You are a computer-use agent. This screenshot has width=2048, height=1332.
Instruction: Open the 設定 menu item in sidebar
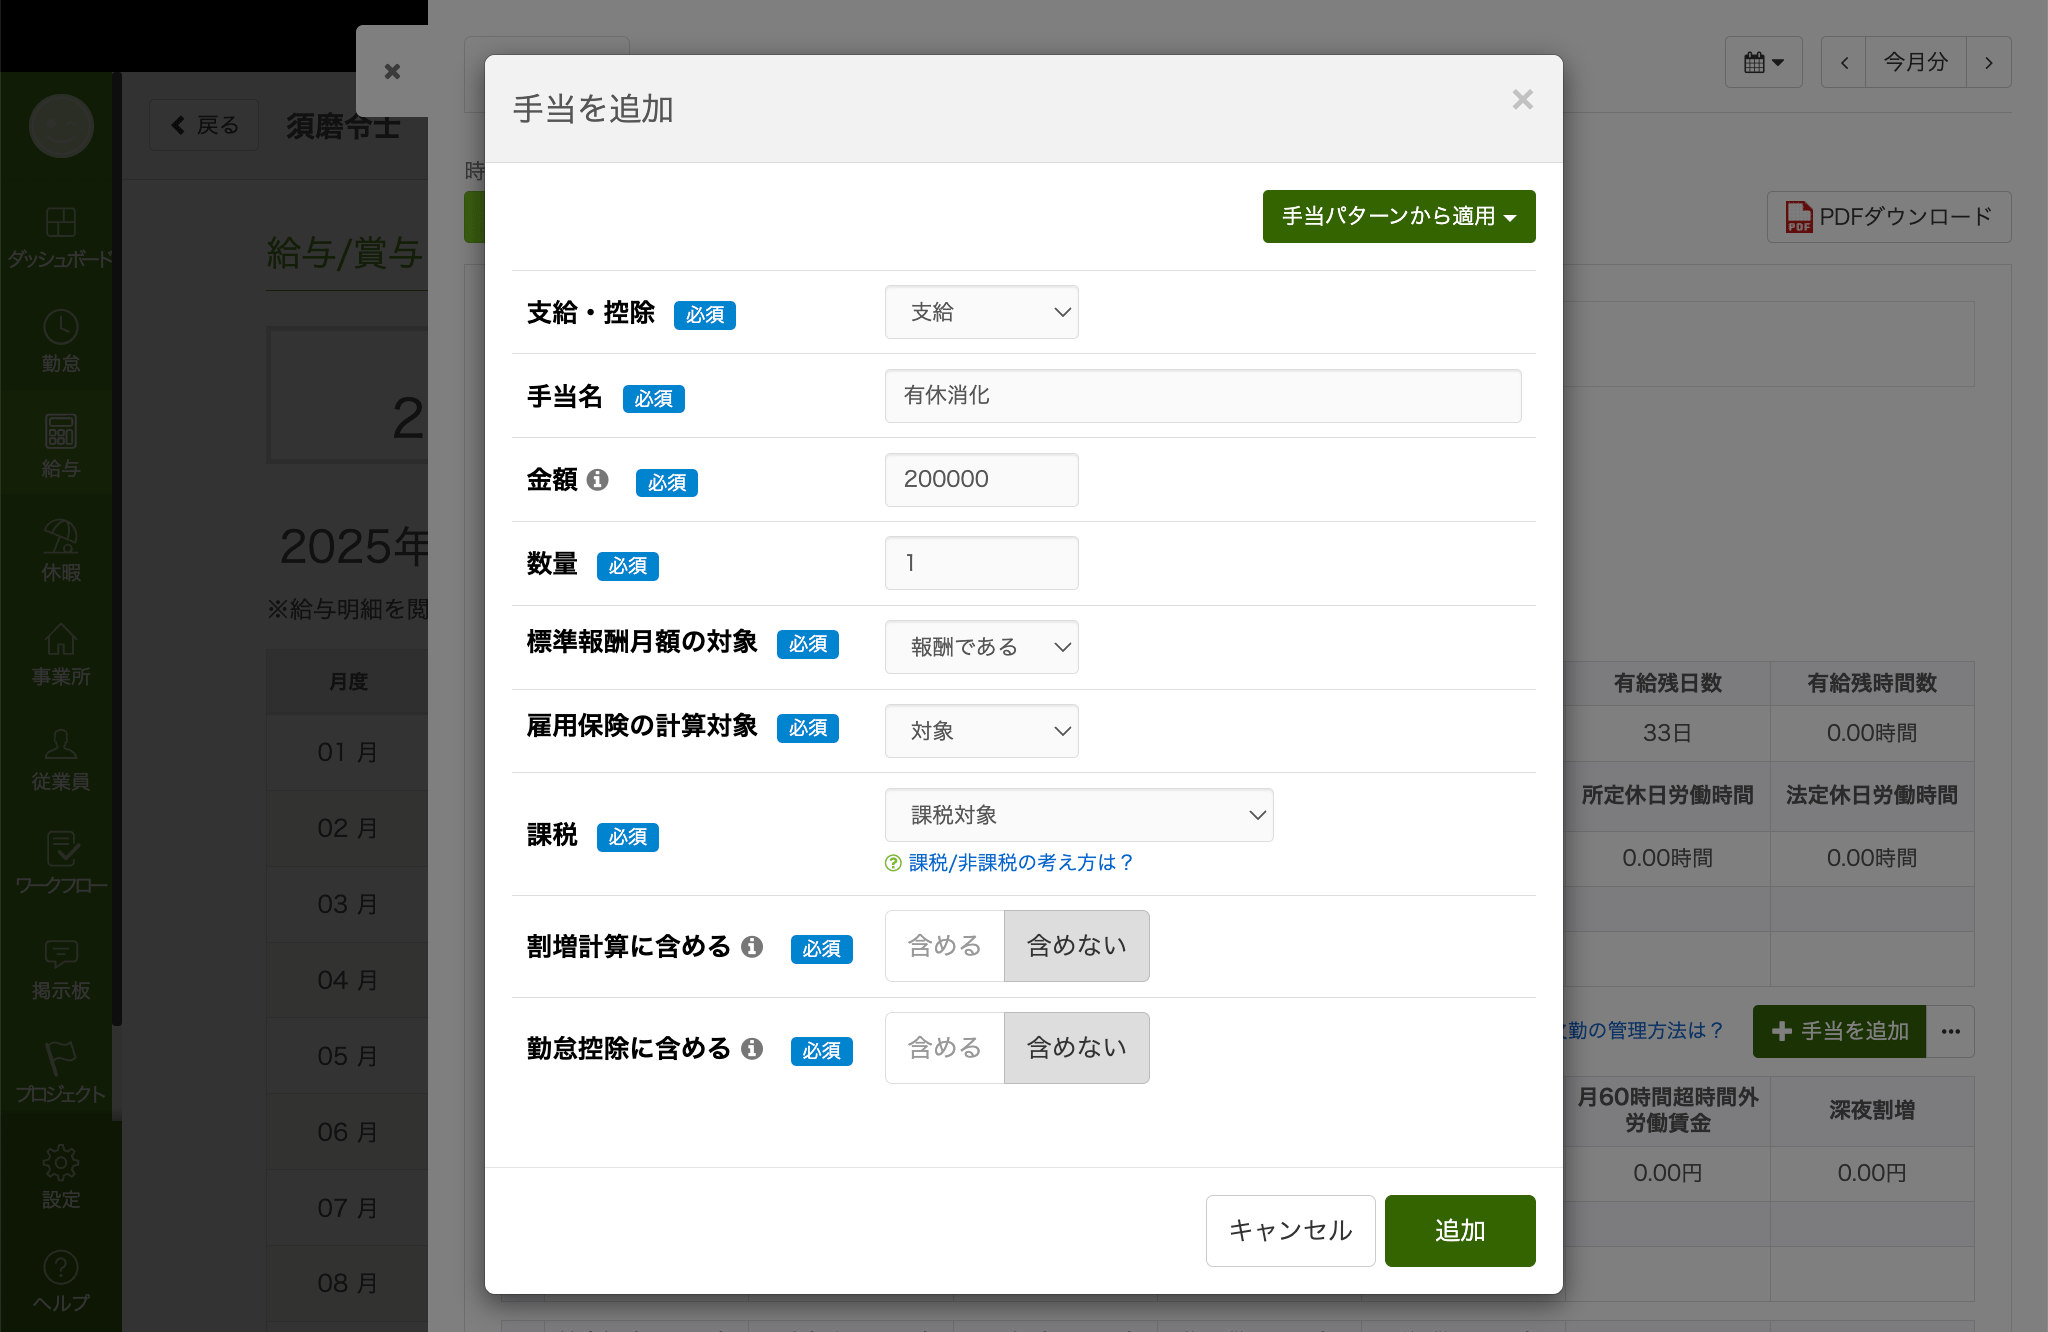(x=61, y=1175)
